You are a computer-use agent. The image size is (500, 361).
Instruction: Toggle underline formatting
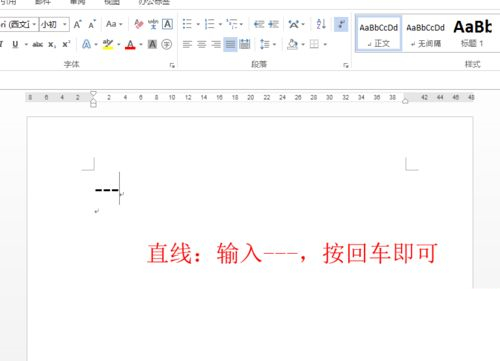pyautogui.click(x=15, y=44)
